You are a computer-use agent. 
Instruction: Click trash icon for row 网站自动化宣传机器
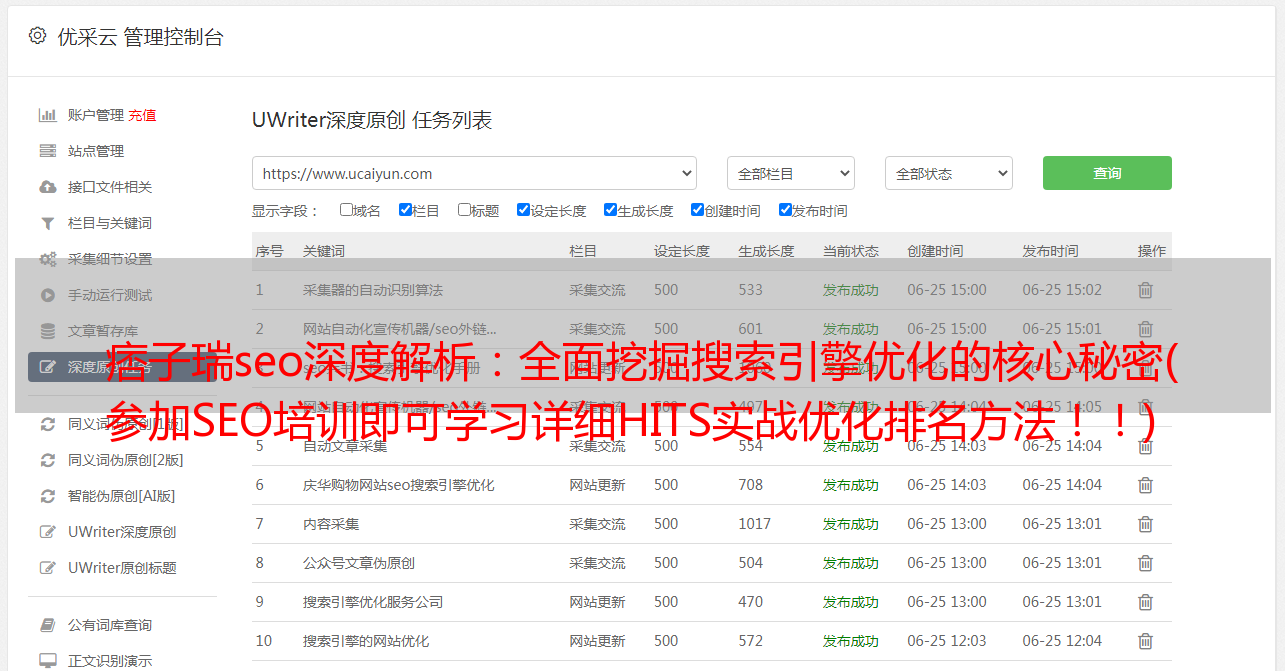click(1145, 329)
